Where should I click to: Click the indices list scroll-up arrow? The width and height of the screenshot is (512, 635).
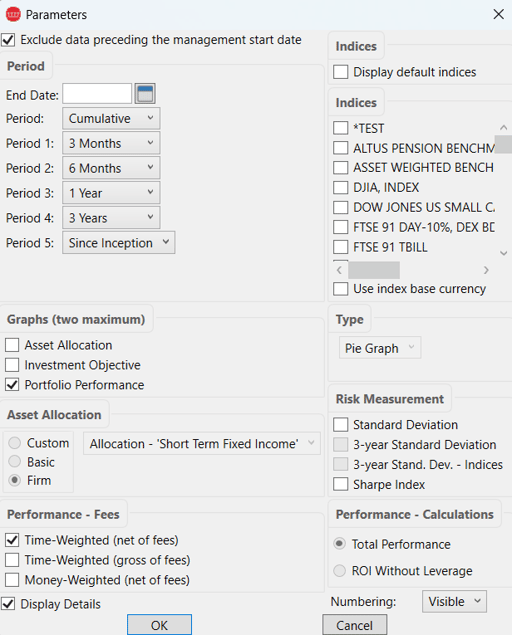[503, 128]
